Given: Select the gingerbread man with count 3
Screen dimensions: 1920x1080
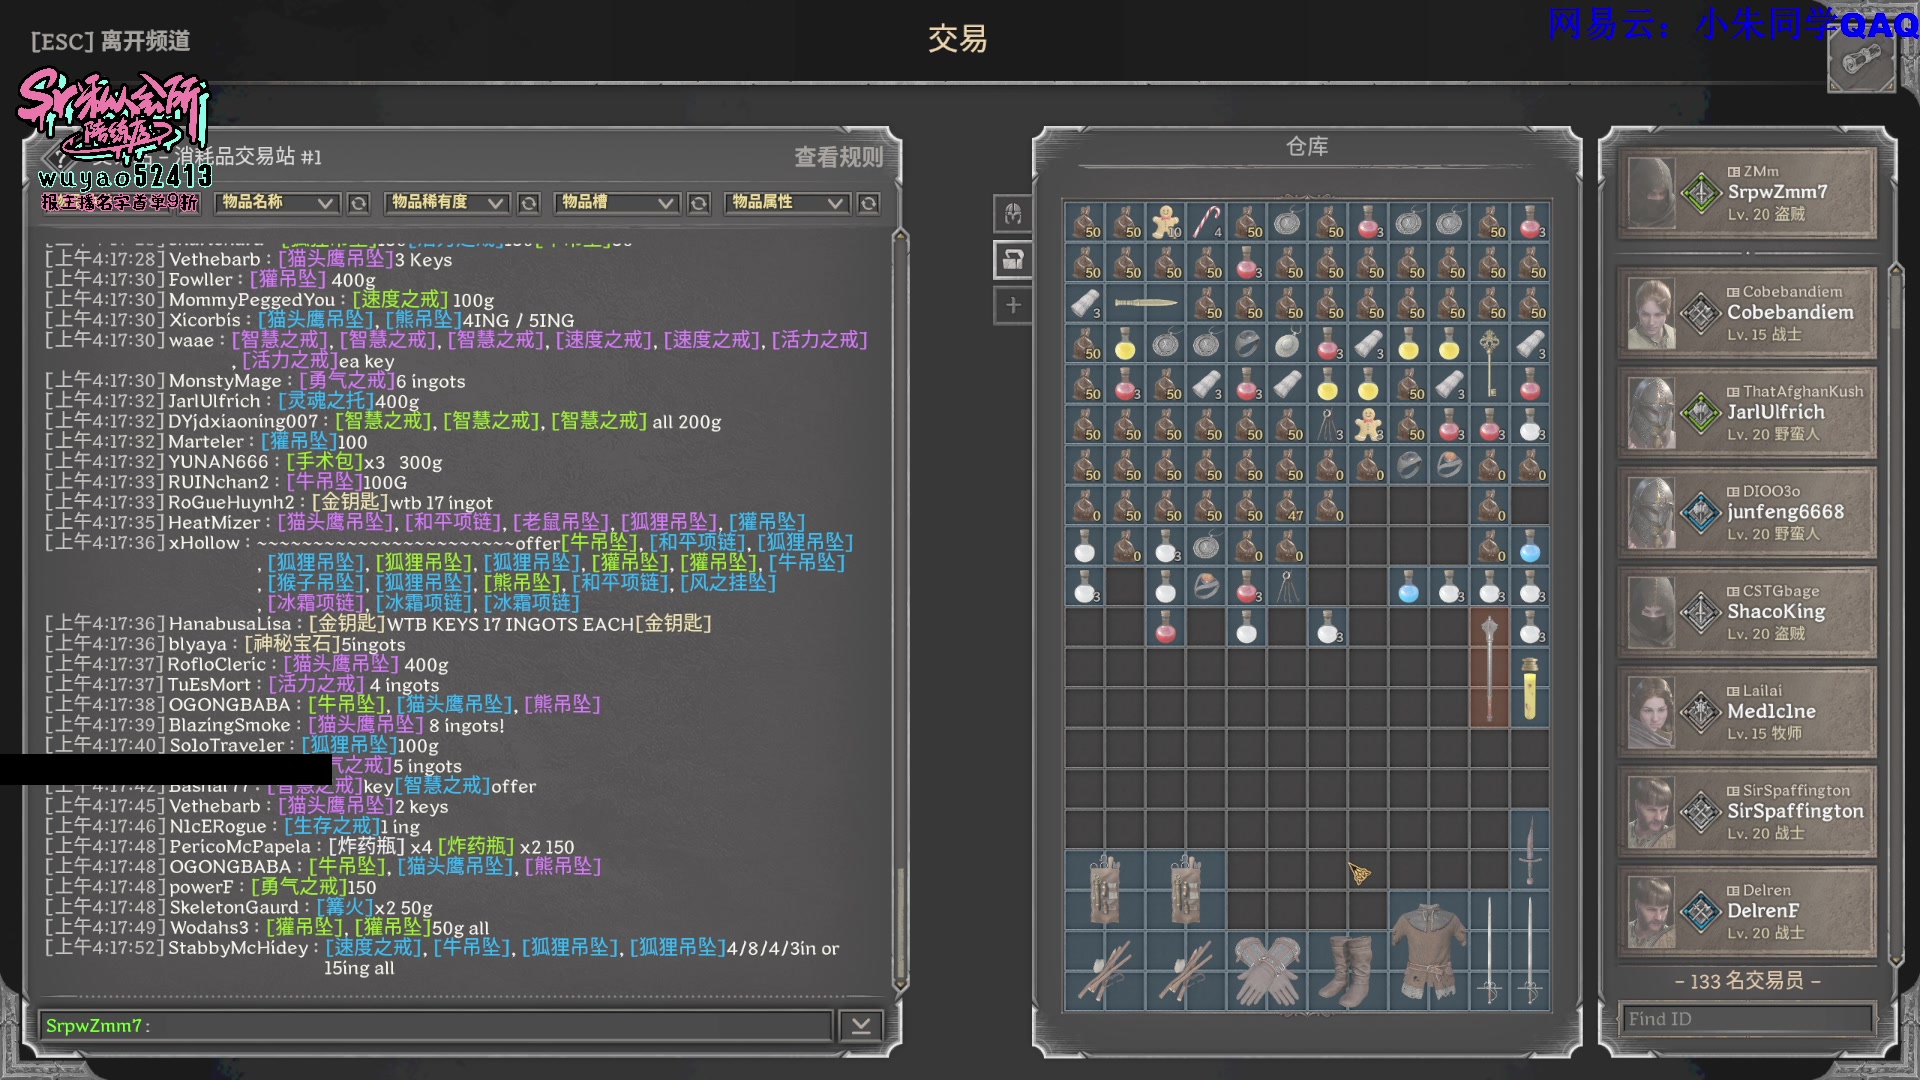Looking at the screenshot, I should coord(1368,424).
